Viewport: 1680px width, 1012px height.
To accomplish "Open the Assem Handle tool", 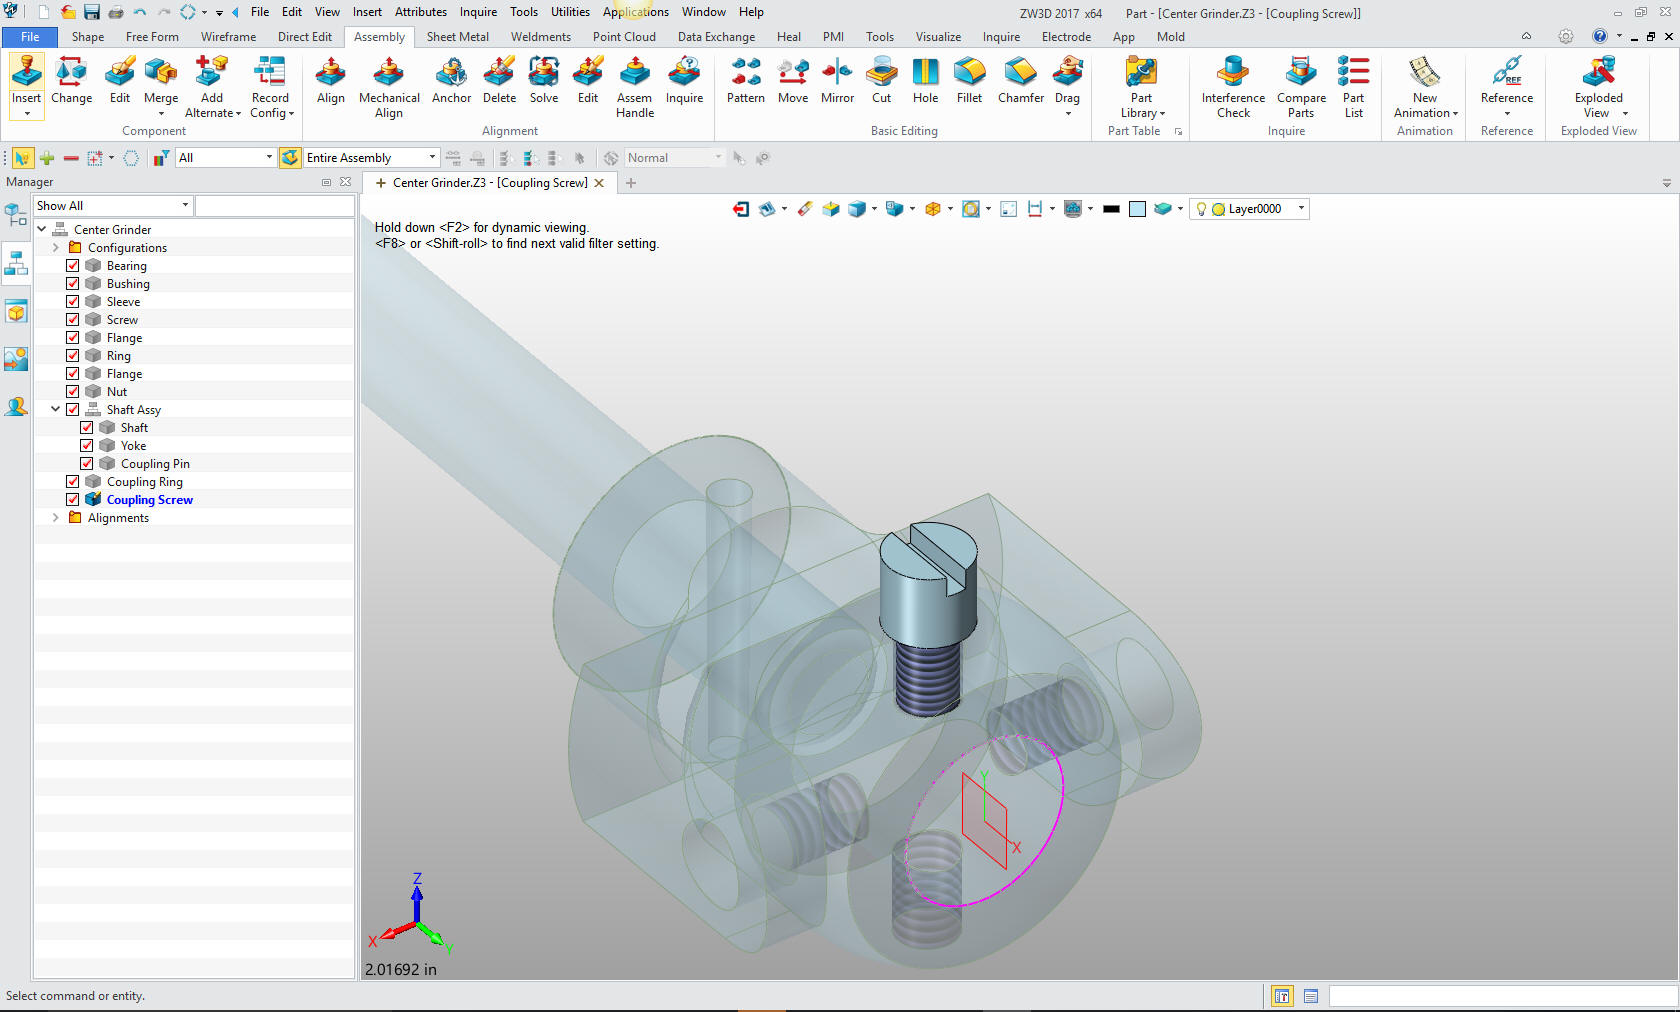I will click(x=635, y=88).
